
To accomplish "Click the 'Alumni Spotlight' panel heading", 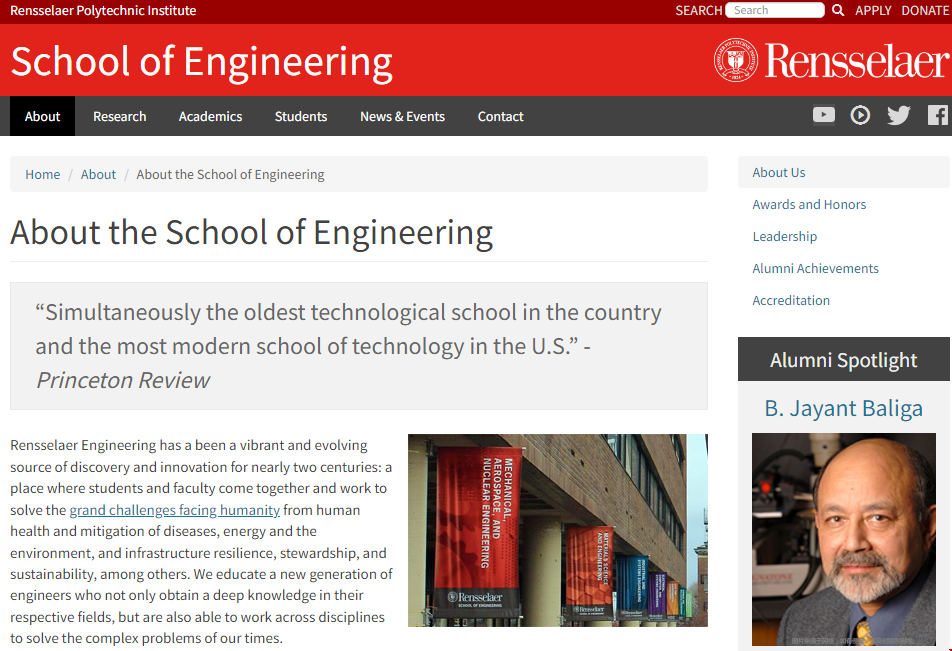I will click(x=844, y=360).
